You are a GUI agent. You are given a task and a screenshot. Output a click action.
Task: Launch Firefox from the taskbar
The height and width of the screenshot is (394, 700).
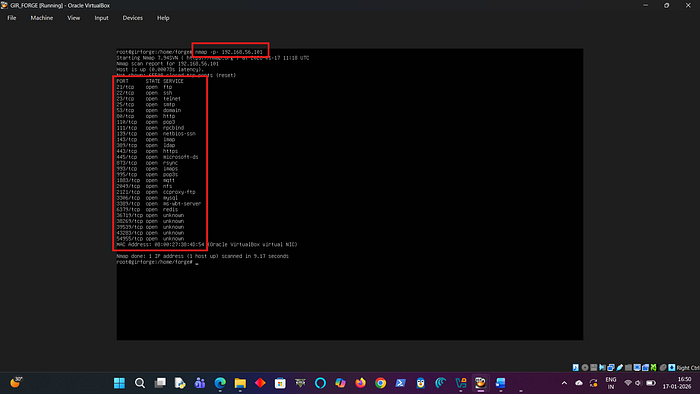coord(360,383)
